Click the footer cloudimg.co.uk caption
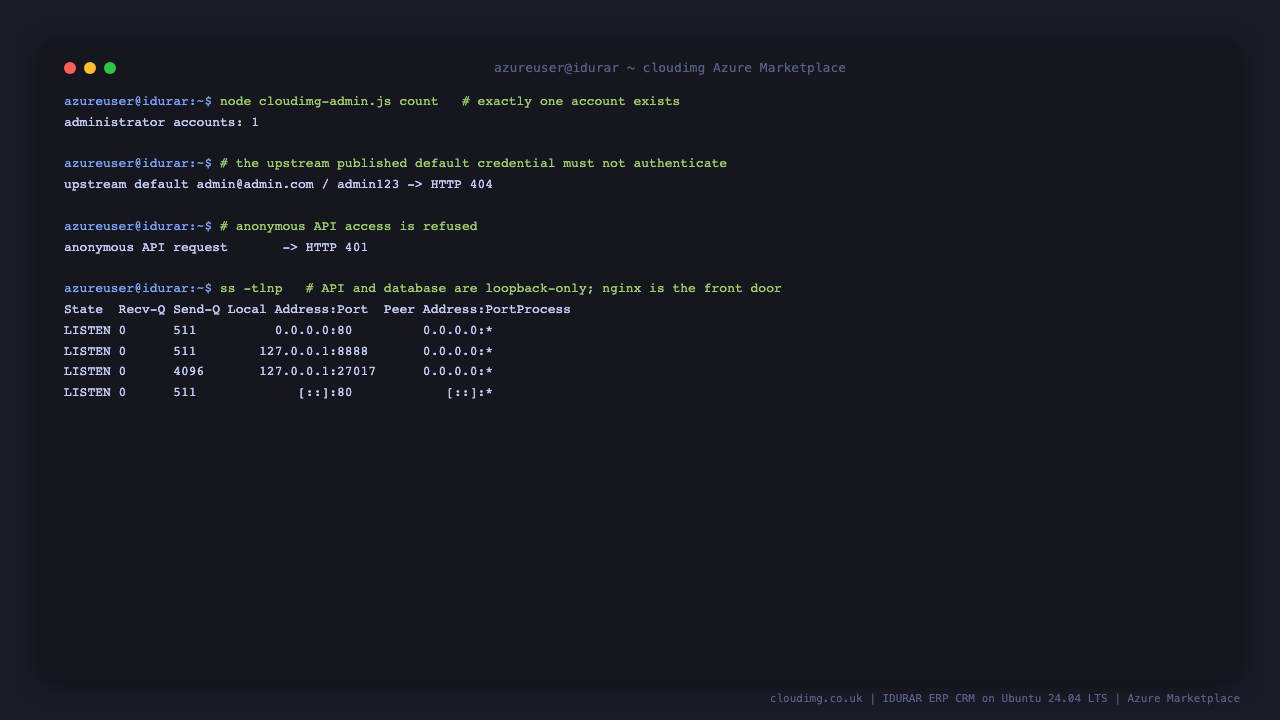The height and width of the screenshot is (720, 1280). click(1005, 698)
